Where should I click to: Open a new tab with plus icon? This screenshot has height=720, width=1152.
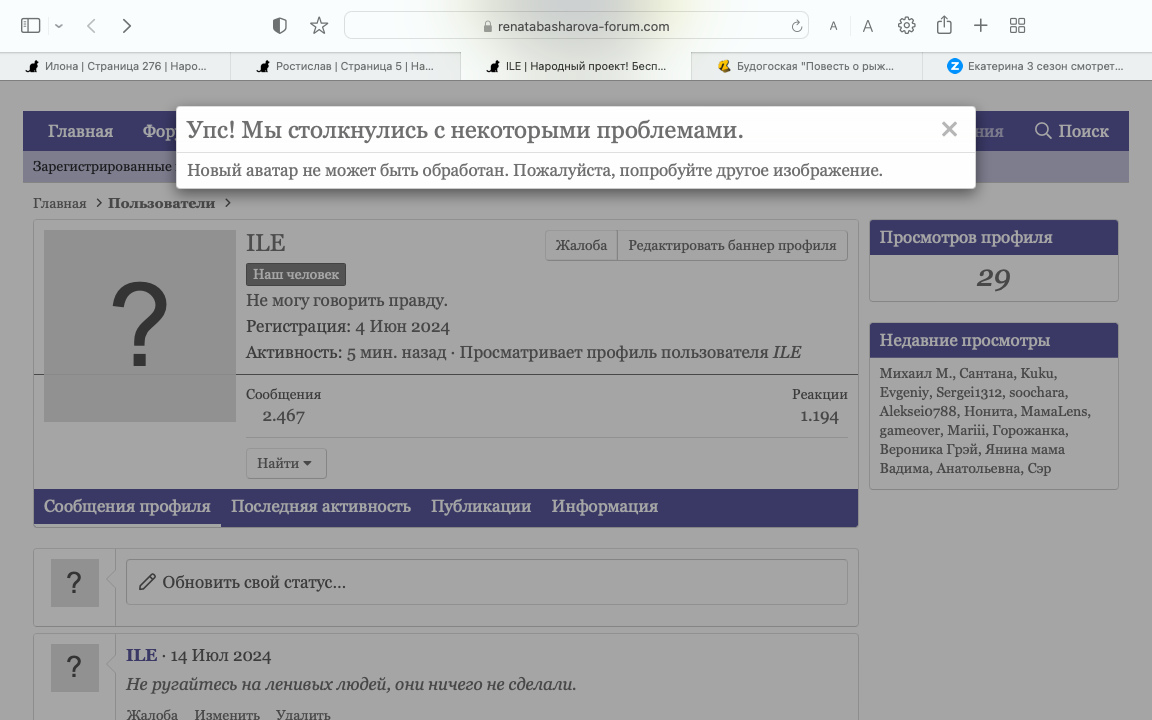981,26
